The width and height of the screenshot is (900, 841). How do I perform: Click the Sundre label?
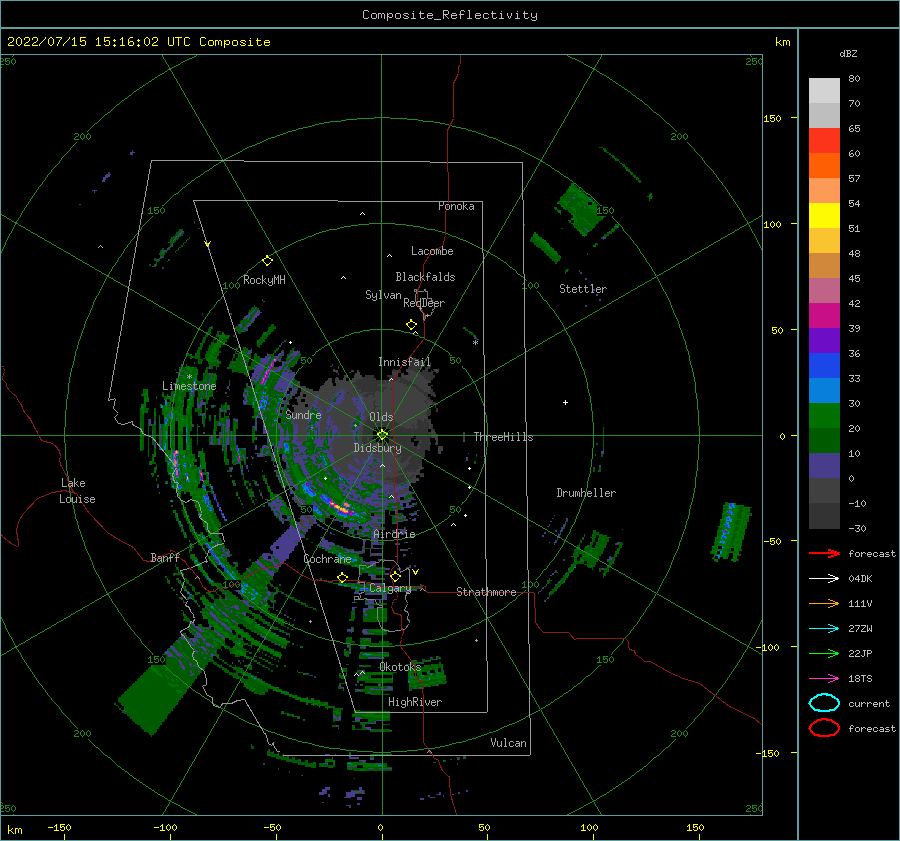(x=303, y=414)
